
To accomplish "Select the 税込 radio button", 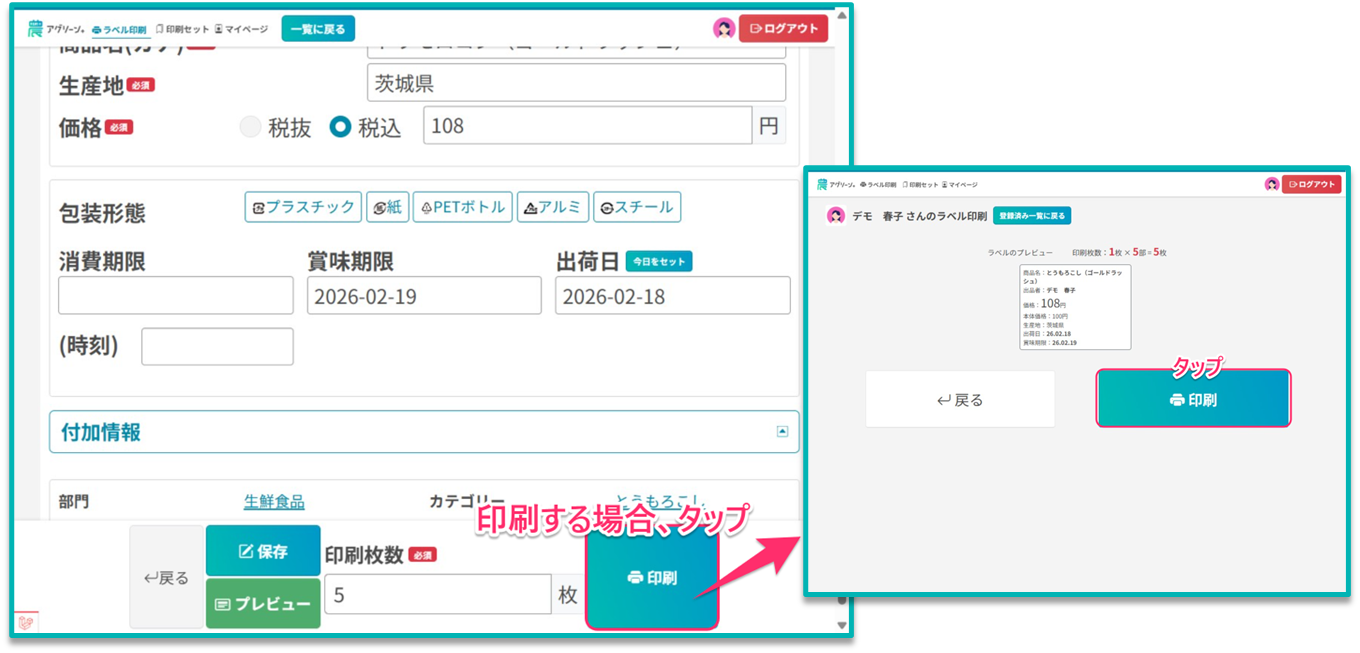I will click(x=341, y=127).
